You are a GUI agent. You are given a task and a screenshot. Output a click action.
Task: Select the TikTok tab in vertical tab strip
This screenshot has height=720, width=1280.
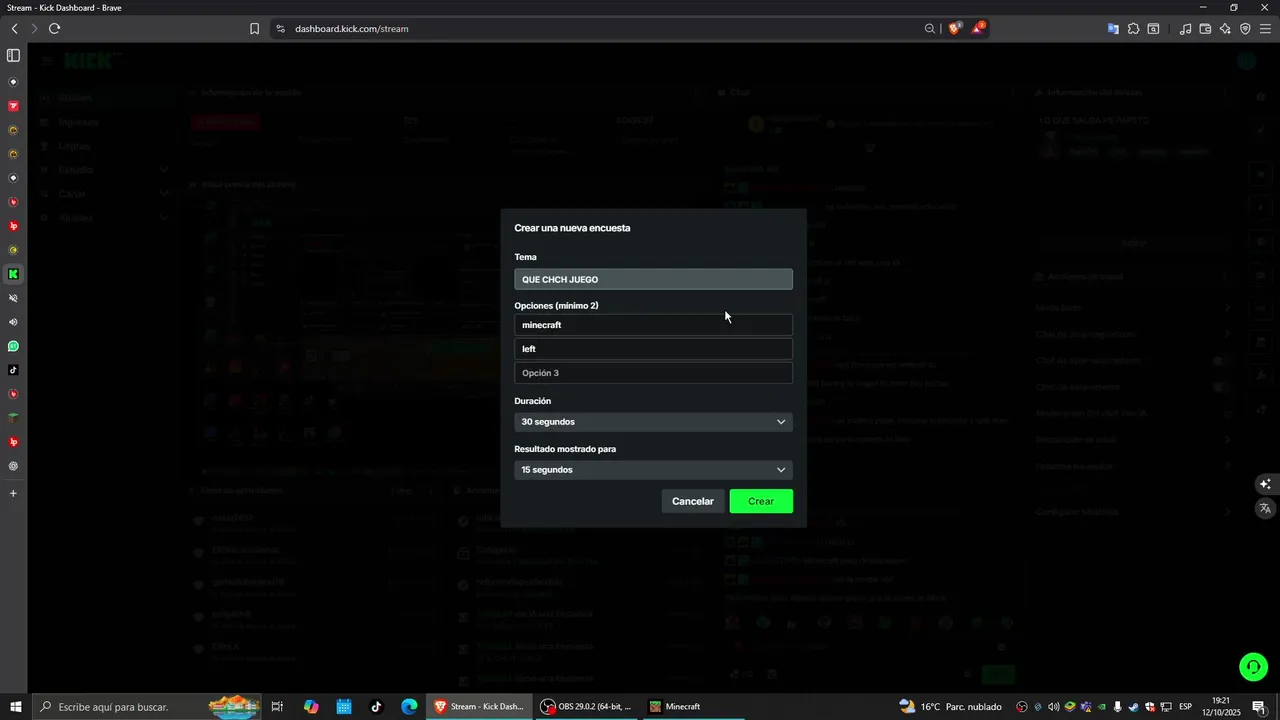(13, 370)
